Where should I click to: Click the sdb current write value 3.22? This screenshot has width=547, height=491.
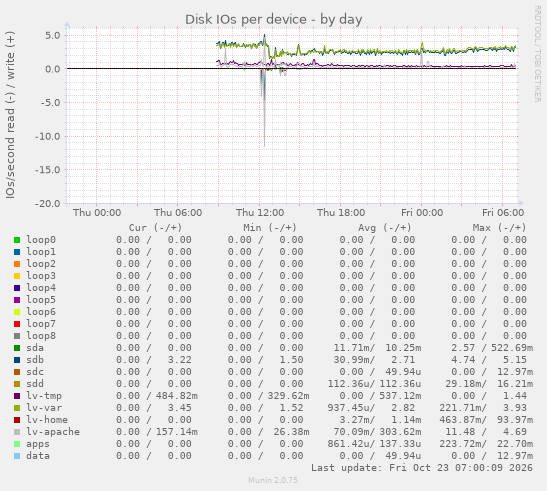(x=179, y=360)
